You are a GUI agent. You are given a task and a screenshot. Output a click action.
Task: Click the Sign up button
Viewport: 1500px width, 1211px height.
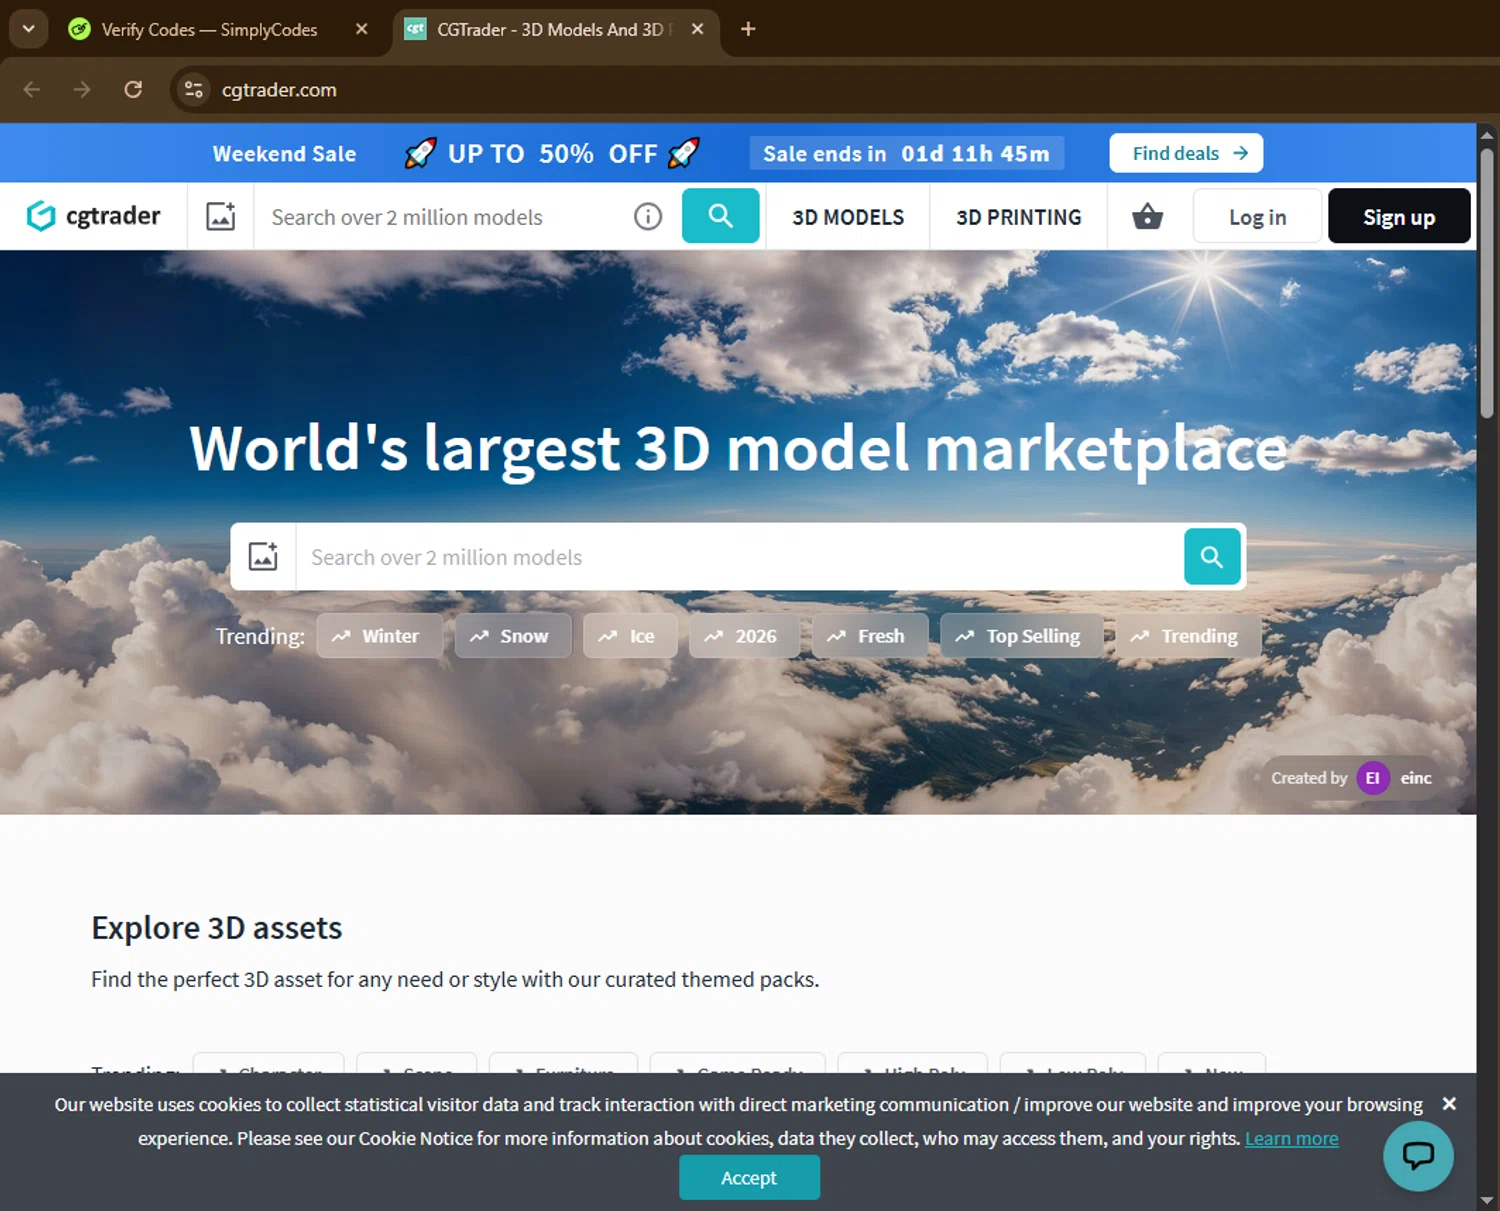point(1399,217)
